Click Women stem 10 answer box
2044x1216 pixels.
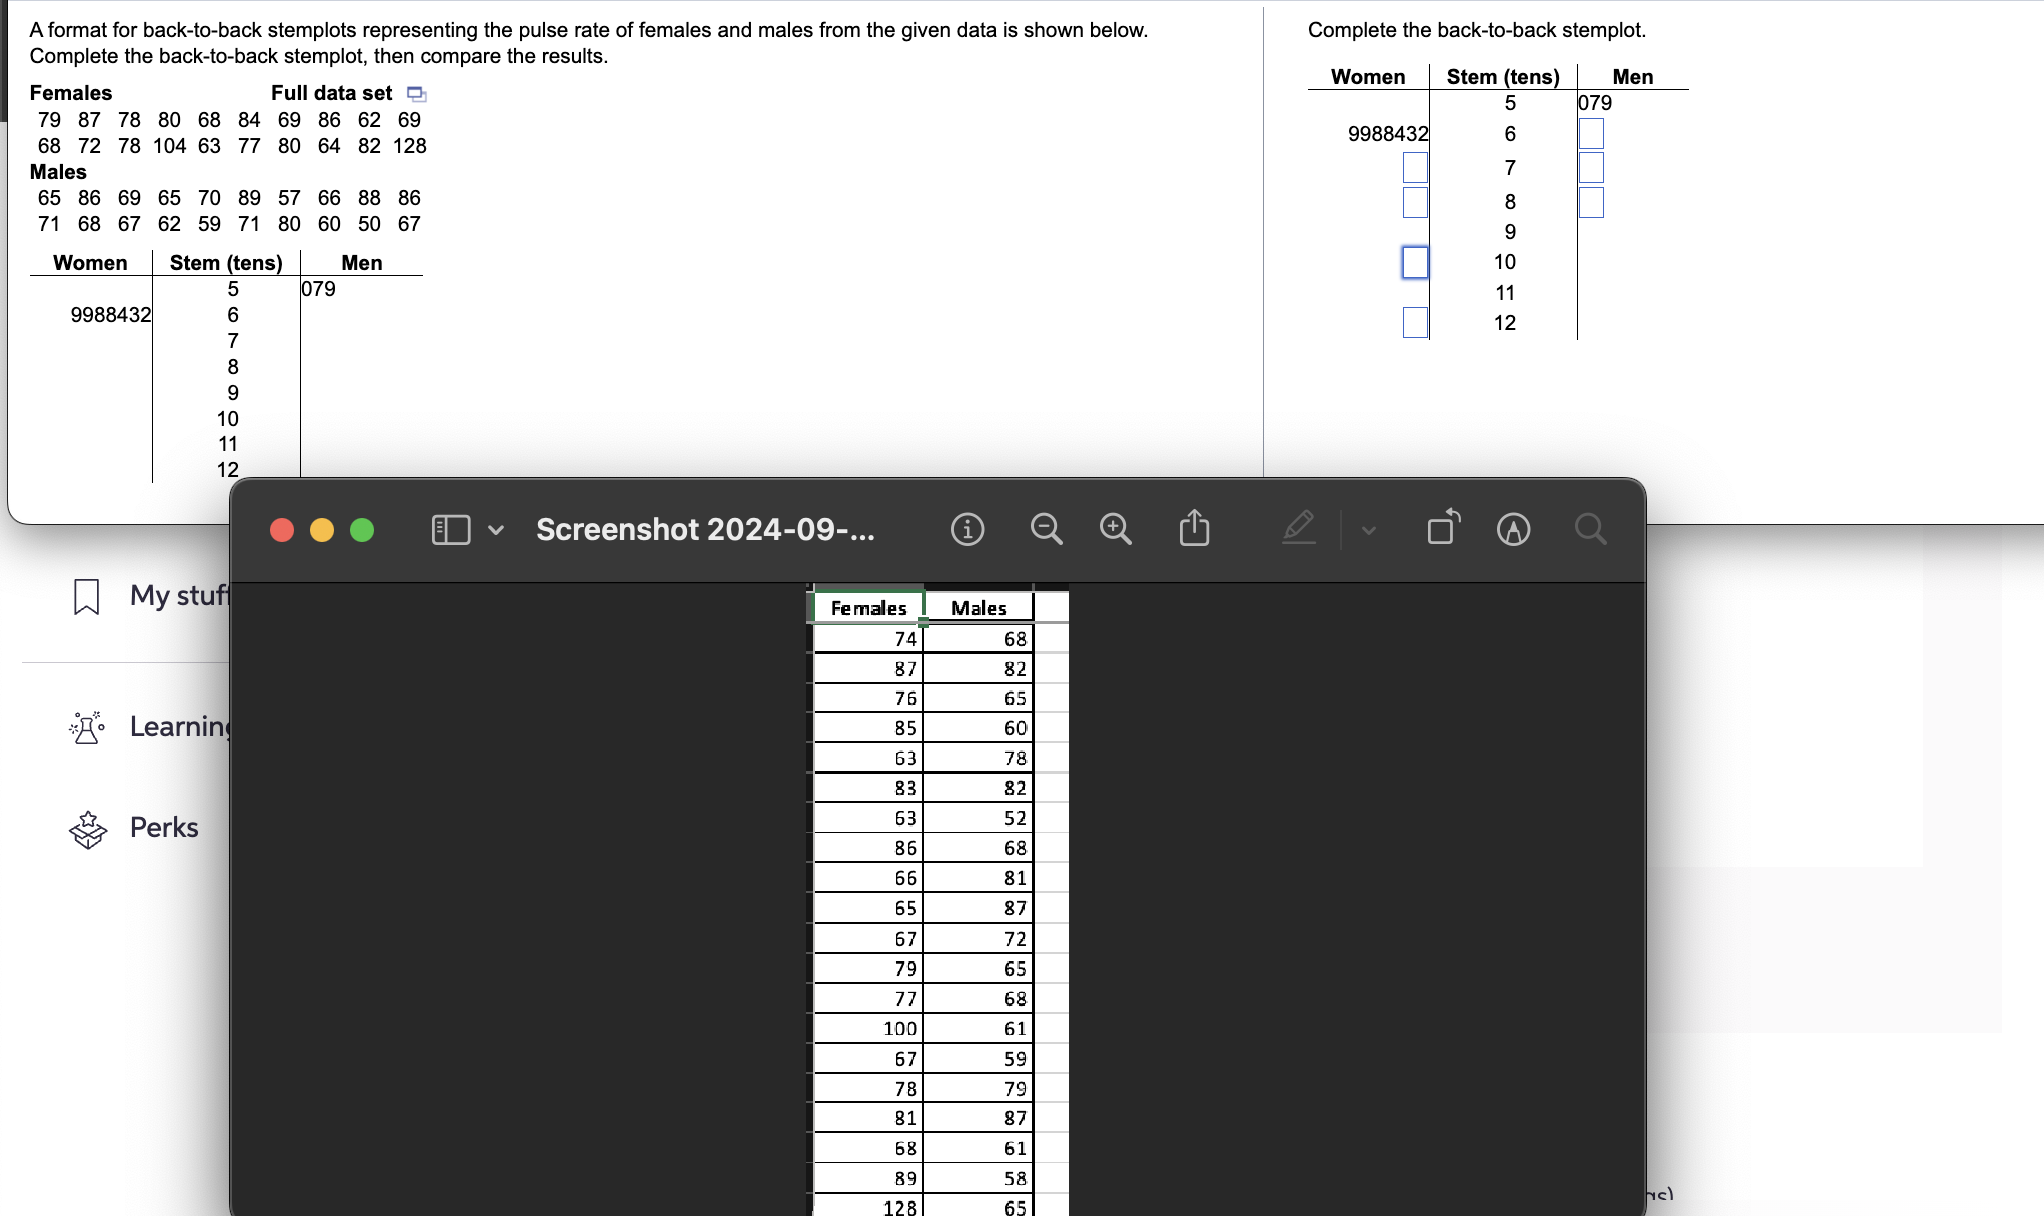(x=1415, y=262)
